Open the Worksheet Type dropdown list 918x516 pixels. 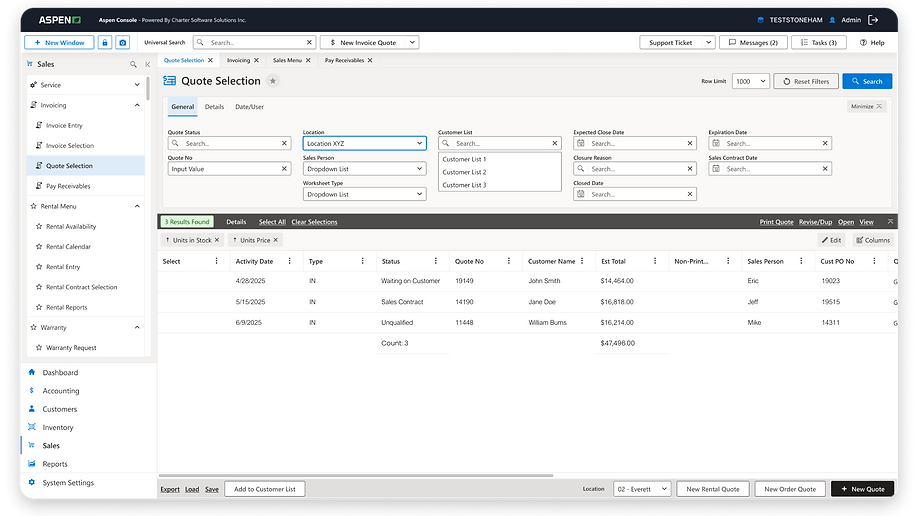(364, 194)
